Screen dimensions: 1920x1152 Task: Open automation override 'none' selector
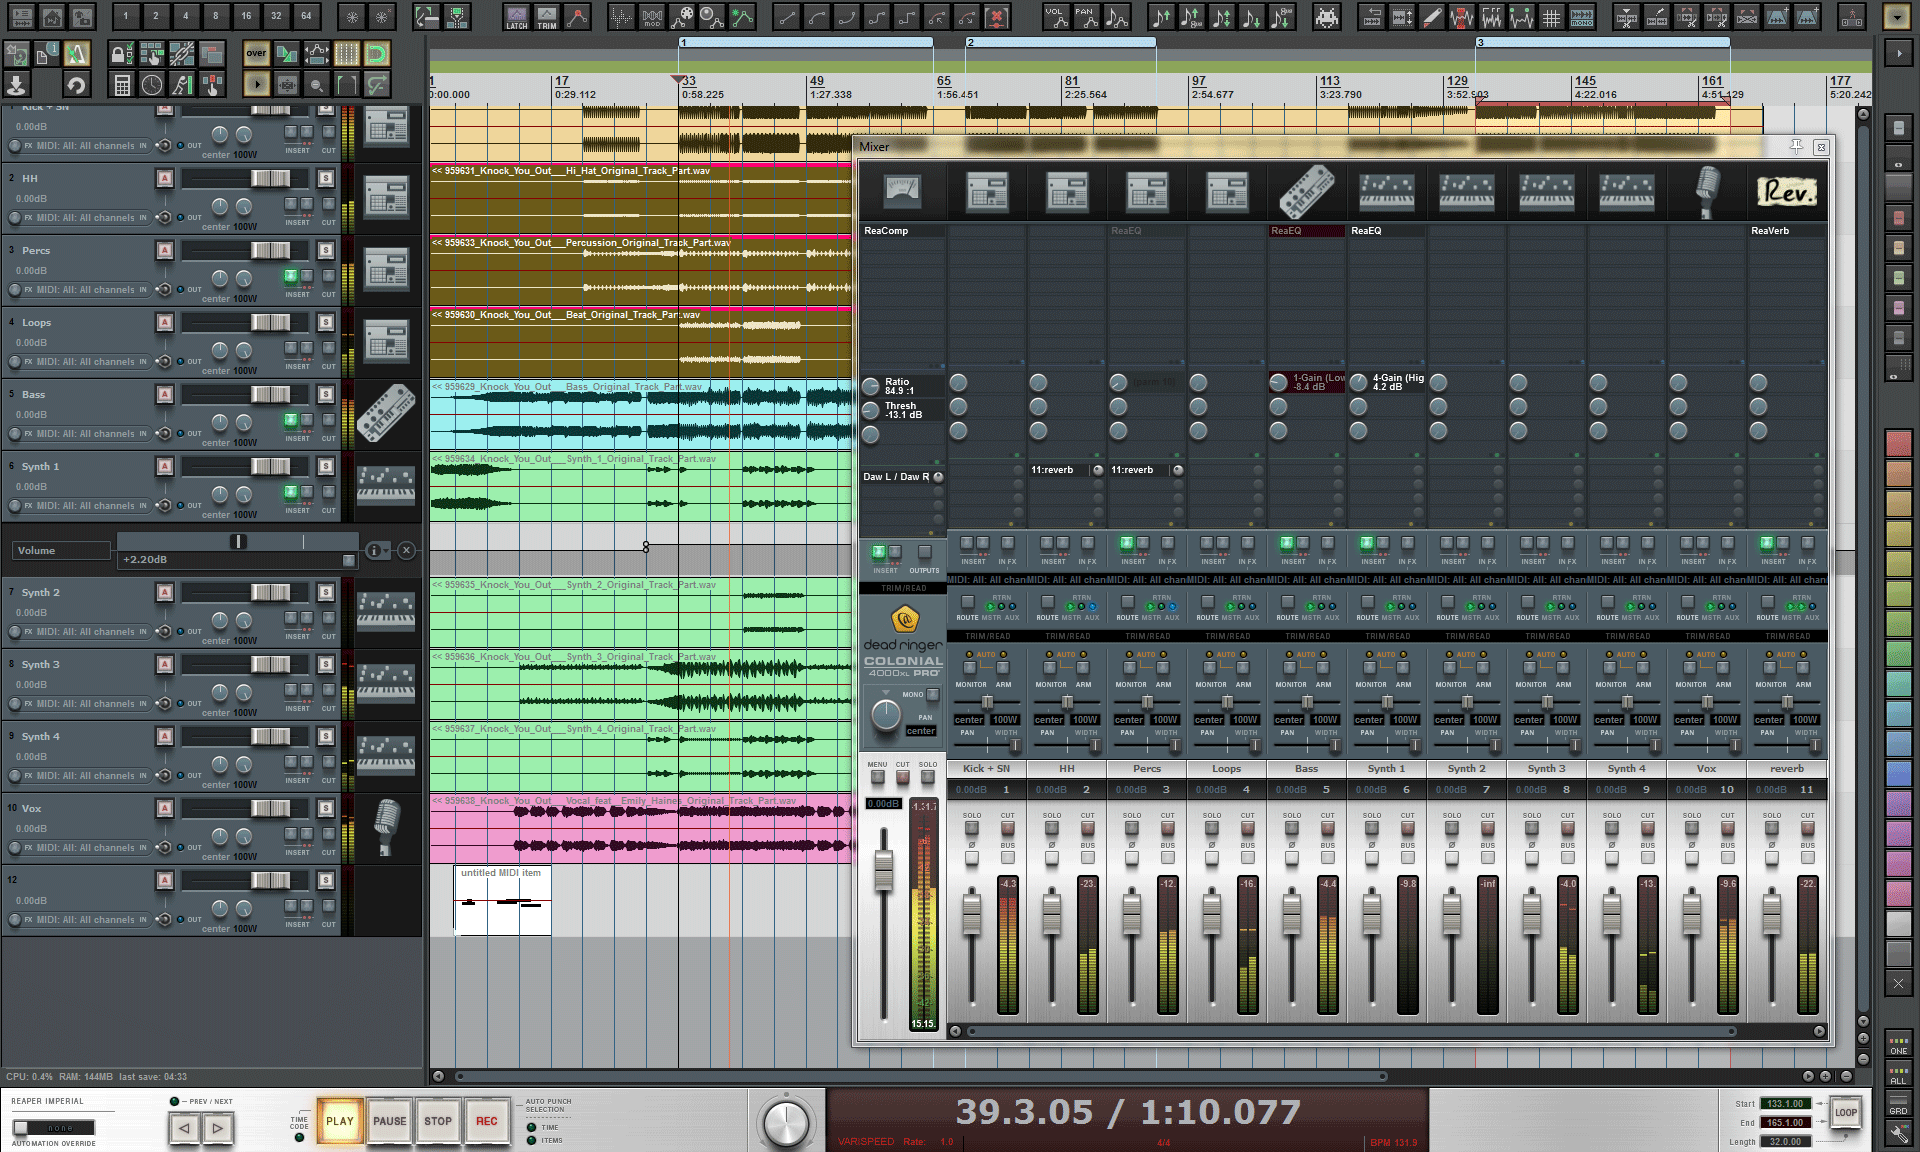53,1128
